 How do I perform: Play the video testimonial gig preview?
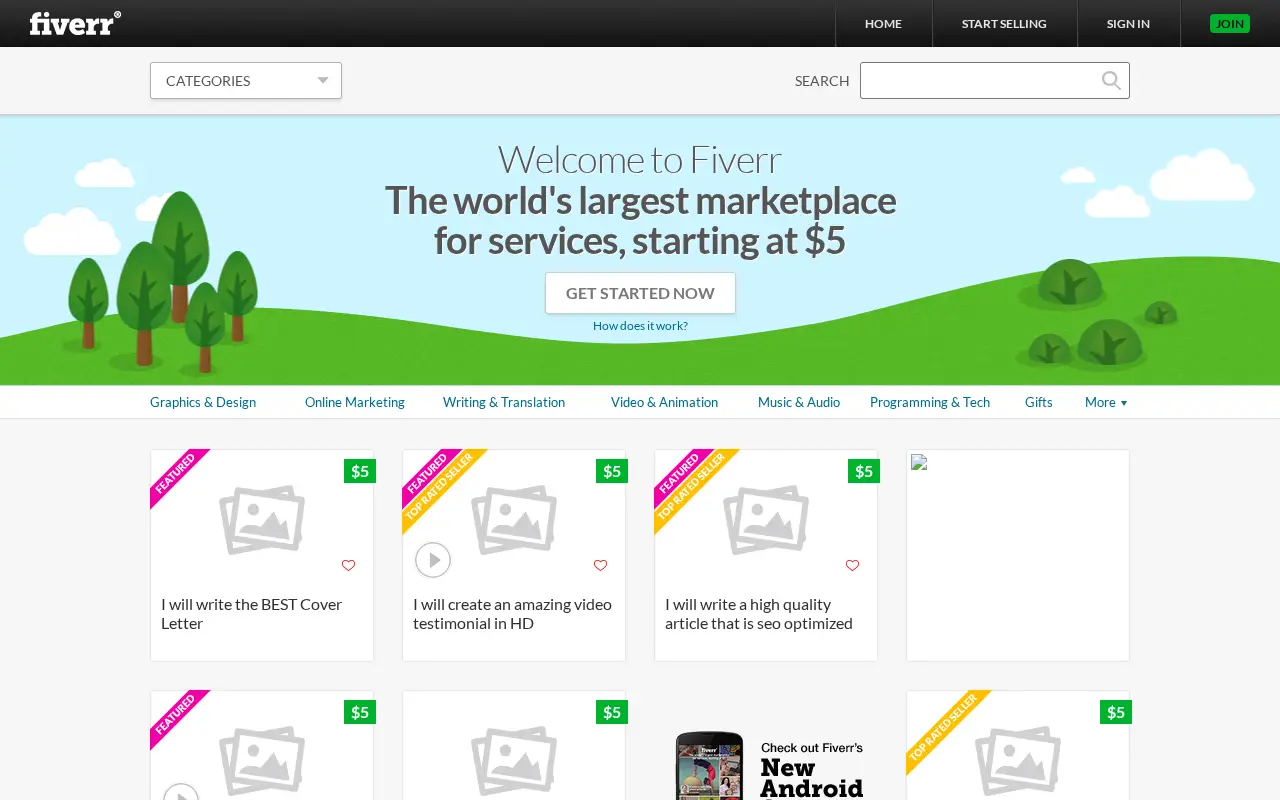pyautogui.click(x=433, y=560)
